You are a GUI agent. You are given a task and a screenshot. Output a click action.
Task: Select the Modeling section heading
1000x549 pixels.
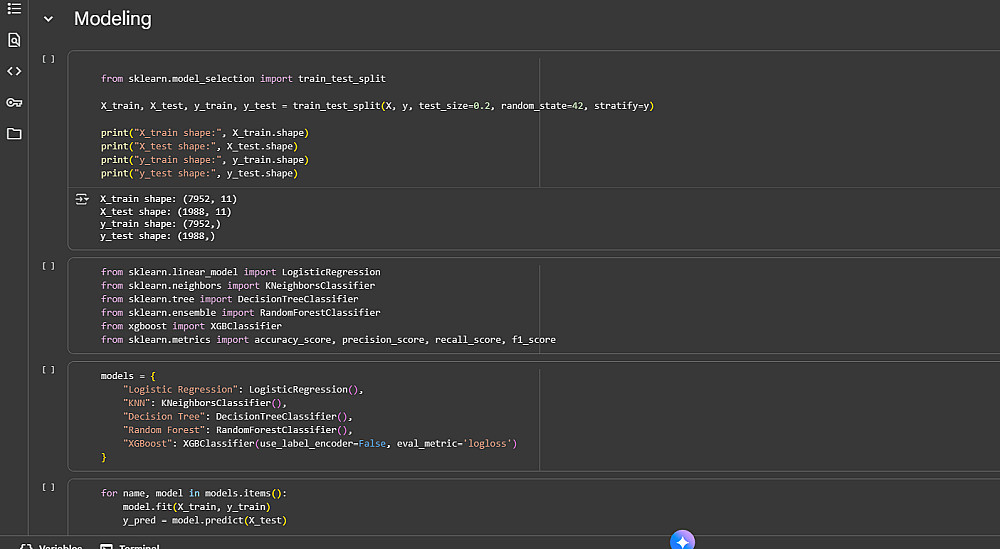(x=113, y=18)
